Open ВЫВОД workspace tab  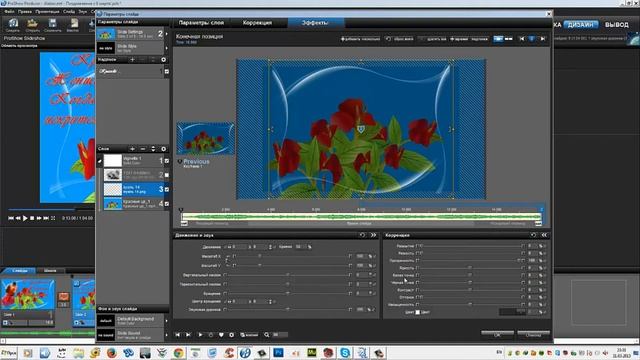617,24
